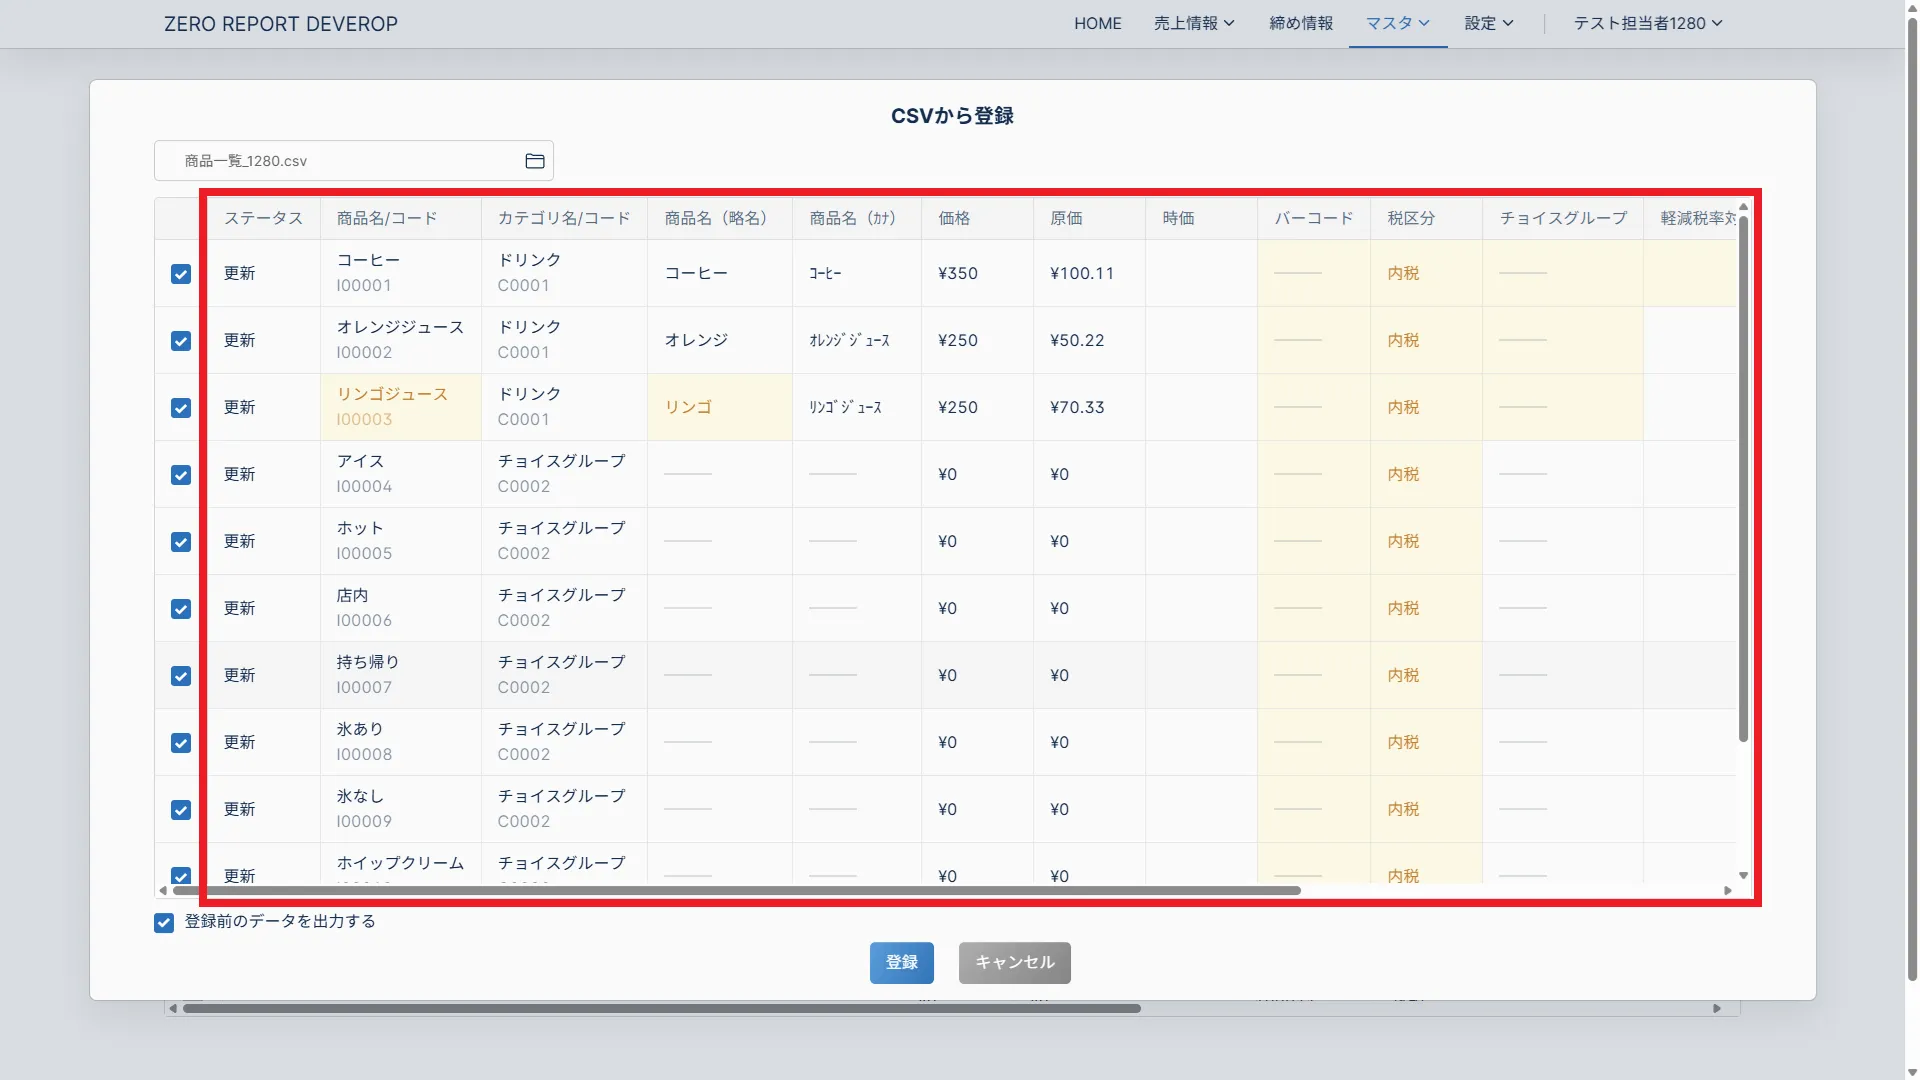Viewport: 1920px width, 1080px height.
Task: Click table's up scroll arrow
Action: coord(1743,207)
